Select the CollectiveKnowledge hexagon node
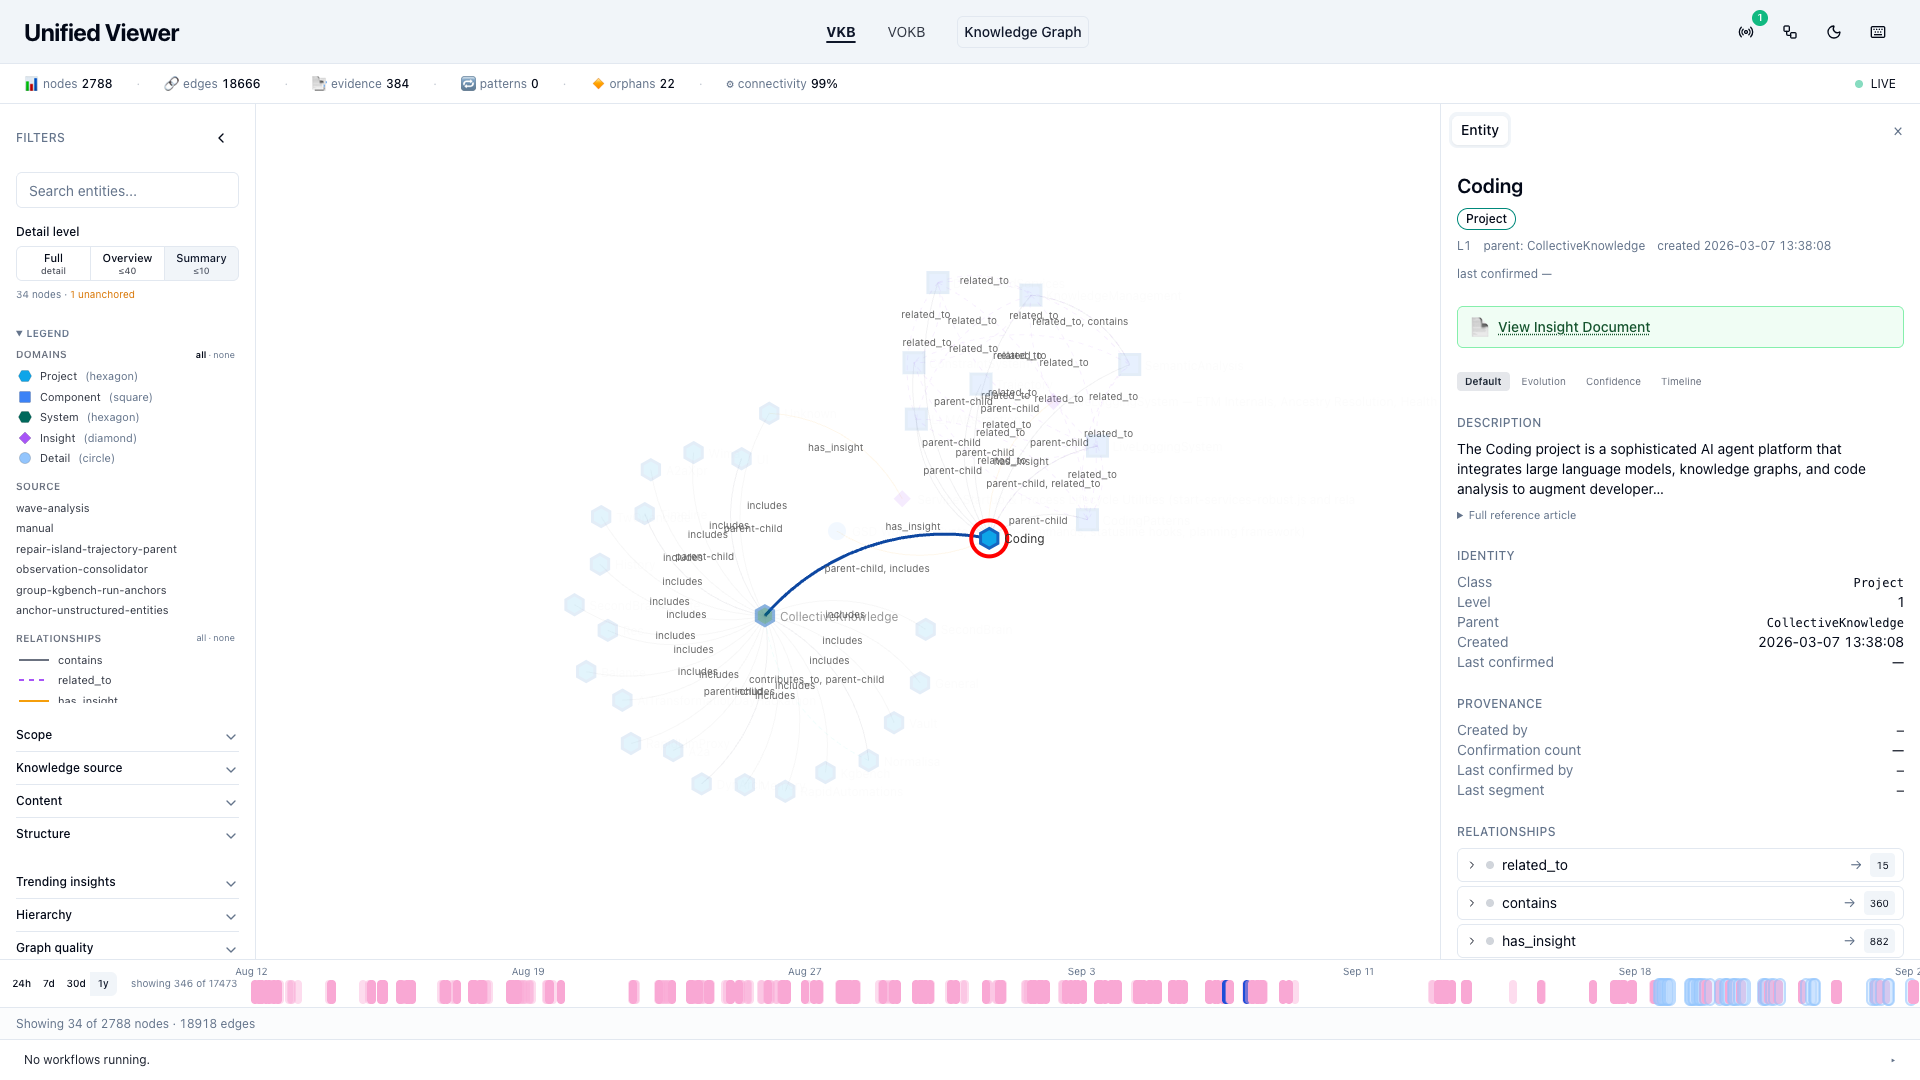 click(765, 616)
